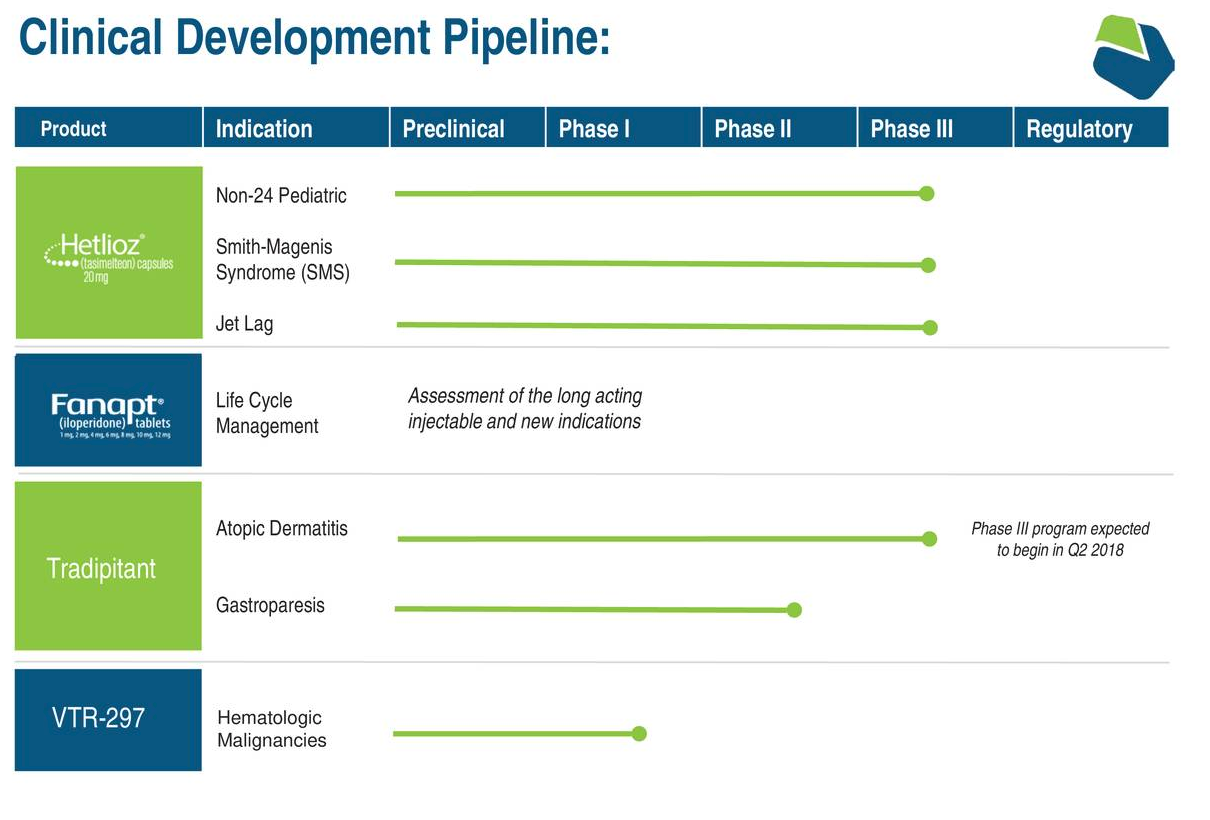
Task: Click the Gastroparesis progress endpoint dot
Action: click(x=794, y=610)
